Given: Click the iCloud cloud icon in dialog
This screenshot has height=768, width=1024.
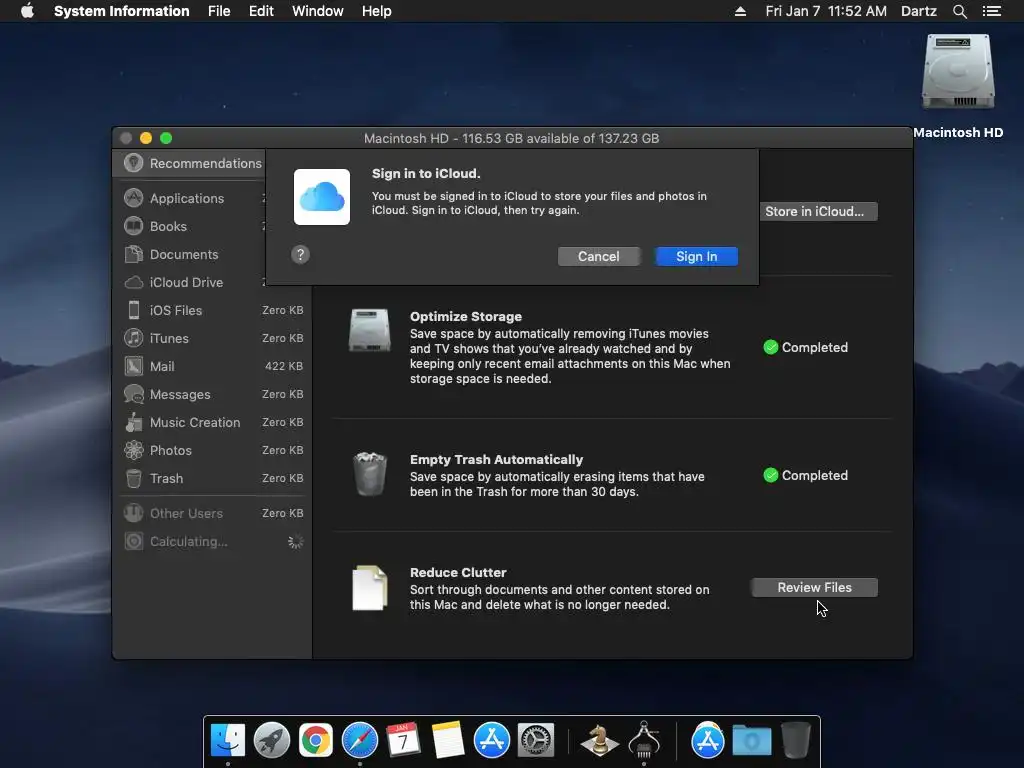Looking at the screenshot, I should coord(322,197).
